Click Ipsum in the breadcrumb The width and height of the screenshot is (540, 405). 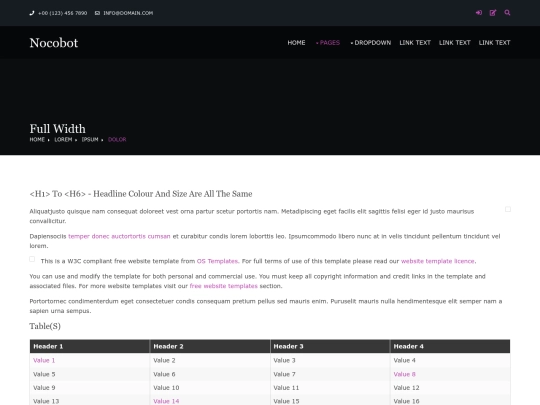pyautogui.click(x=90, y=139)
